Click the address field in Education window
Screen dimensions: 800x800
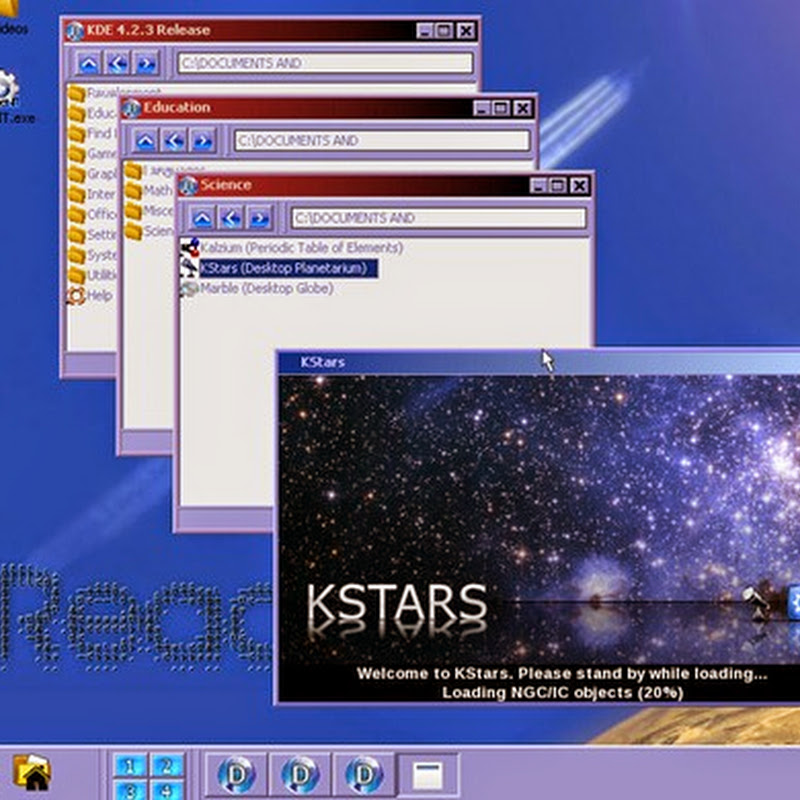pyautogui.click(x=382, y=141)
